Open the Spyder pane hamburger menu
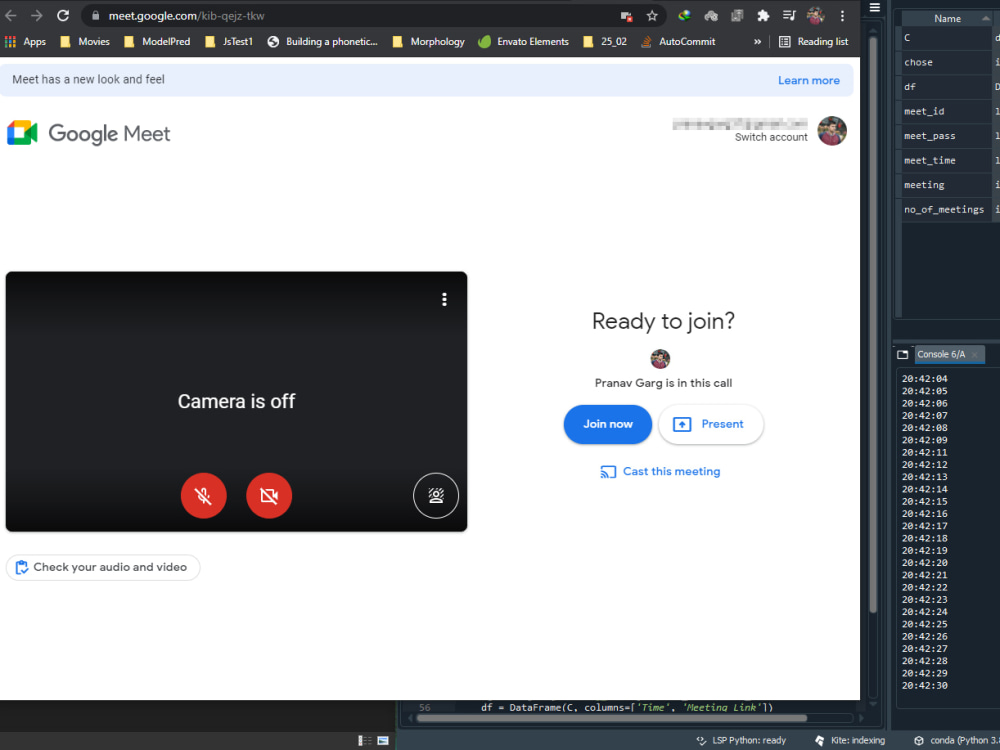 click(x=875, y=8)
